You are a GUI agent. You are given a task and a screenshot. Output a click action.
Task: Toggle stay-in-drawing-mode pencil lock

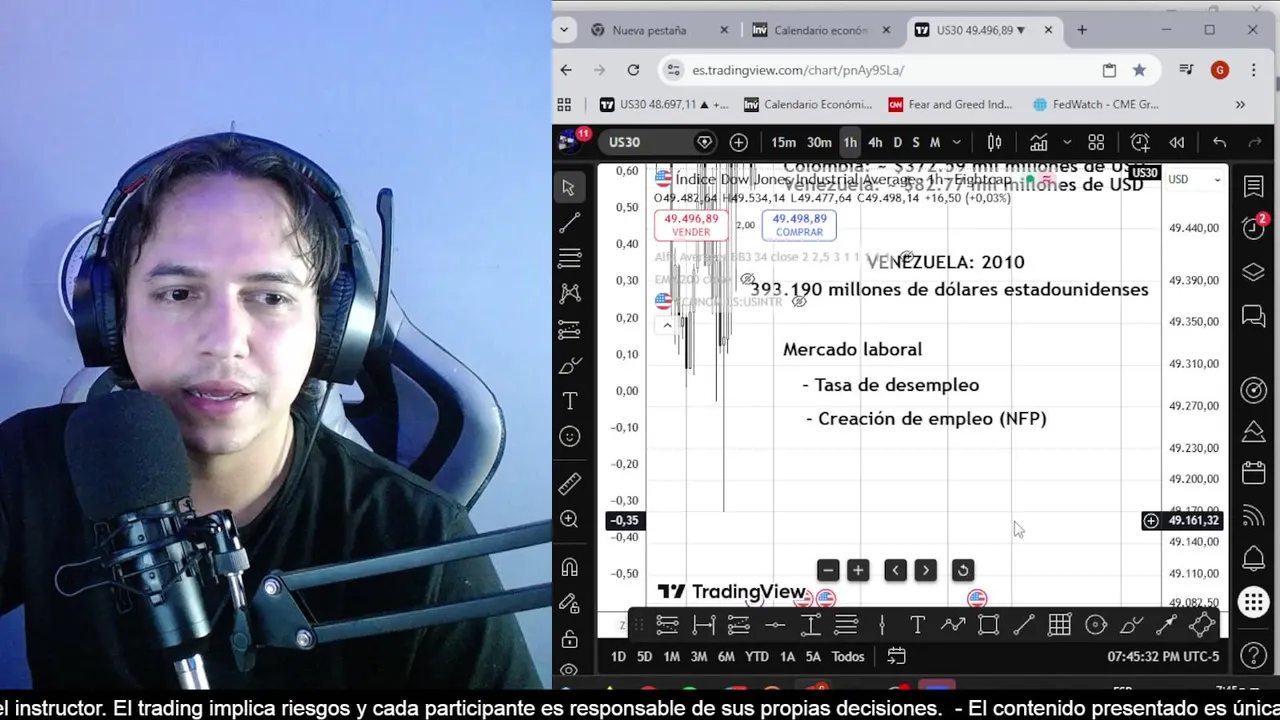click(569, 603)
